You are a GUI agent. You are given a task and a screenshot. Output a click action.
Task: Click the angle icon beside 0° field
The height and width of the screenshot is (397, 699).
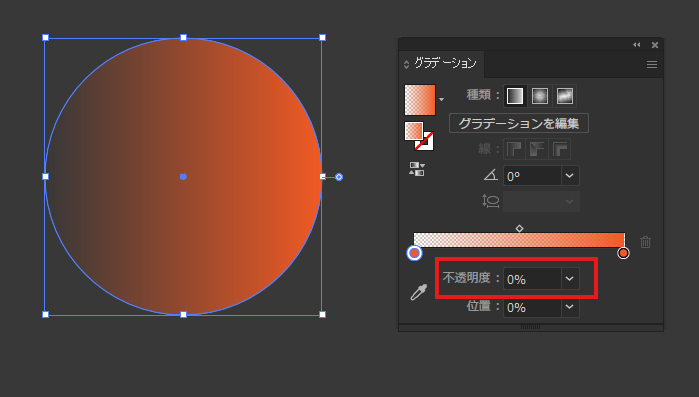491,175
